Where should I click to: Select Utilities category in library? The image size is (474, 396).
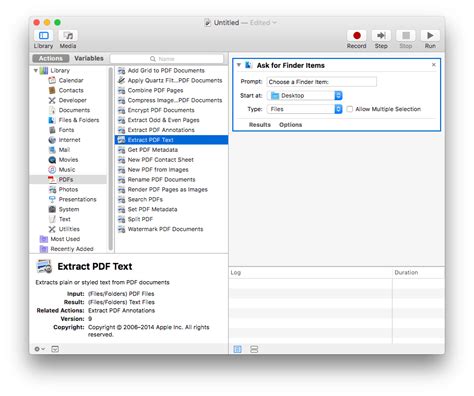click(69, 229)
